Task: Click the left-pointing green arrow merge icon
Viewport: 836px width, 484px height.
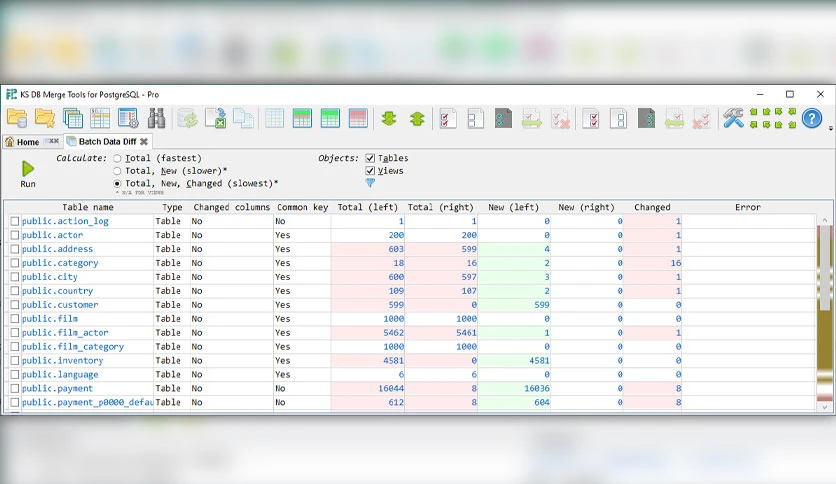Action: tap(674, 118)
